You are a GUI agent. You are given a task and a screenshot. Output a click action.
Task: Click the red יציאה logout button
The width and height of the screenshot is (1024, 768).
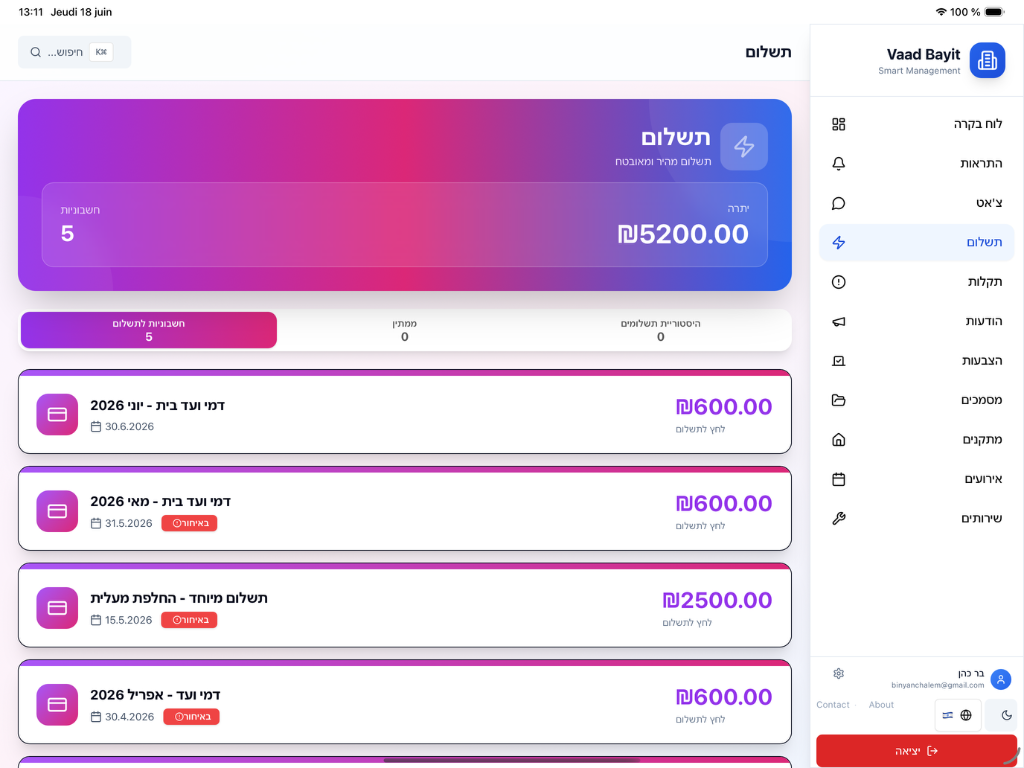[916, 751]
